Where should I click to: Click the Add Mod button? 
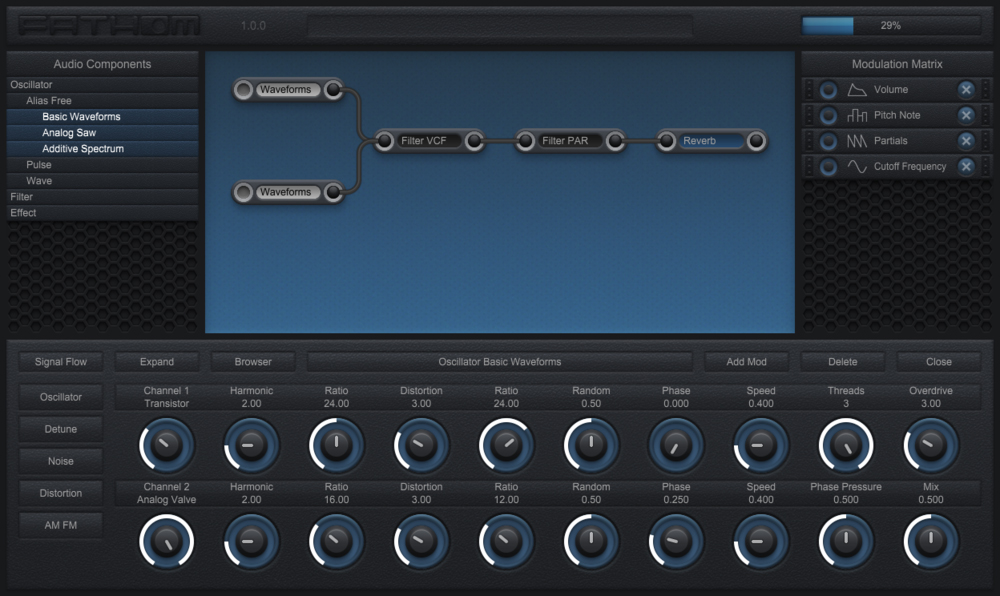(747, 361)
